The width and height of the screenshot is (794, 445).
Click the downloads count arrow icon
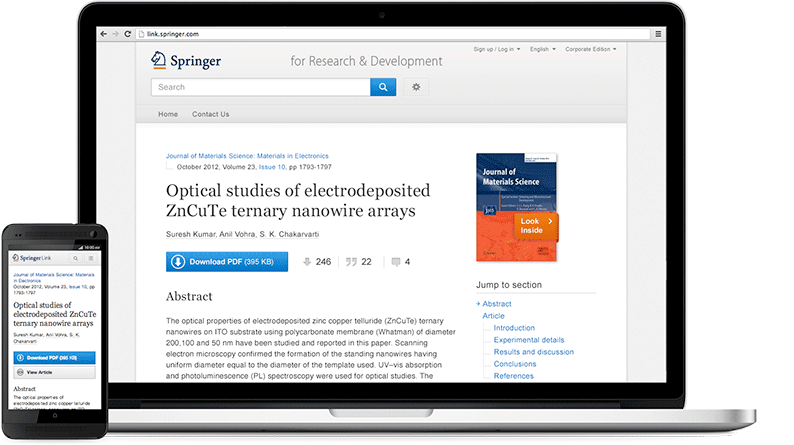[x=307, y=262]
